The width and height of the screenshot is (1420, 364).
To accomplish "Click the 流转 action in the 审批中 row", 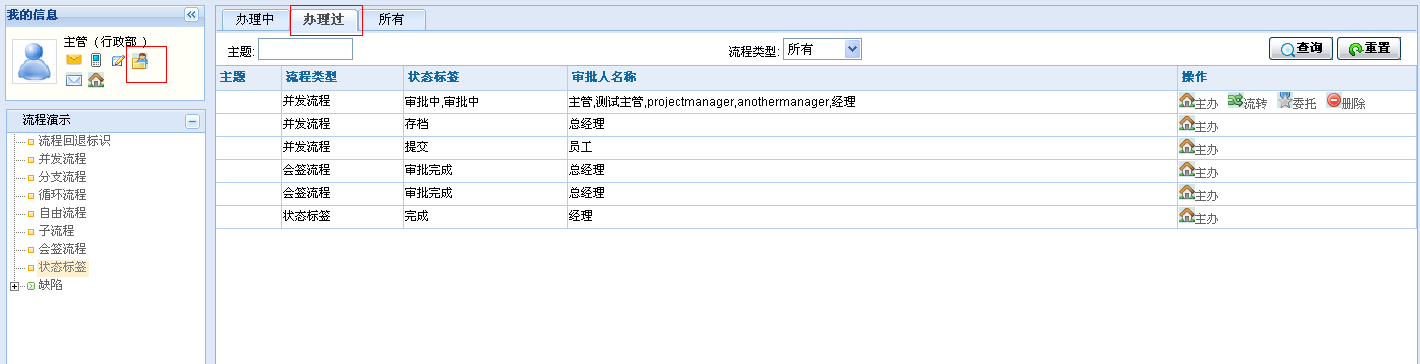I will 1247,101.
